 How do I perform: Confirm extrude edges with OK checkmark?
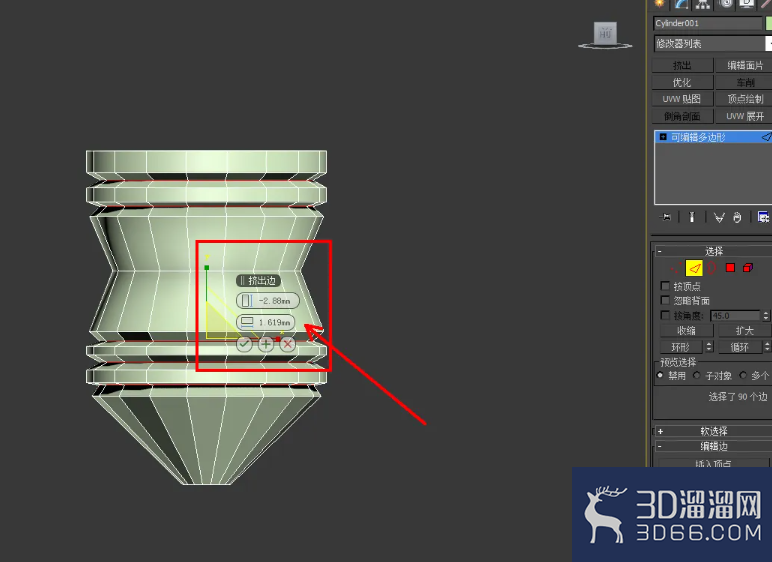[x=244, y=344]
